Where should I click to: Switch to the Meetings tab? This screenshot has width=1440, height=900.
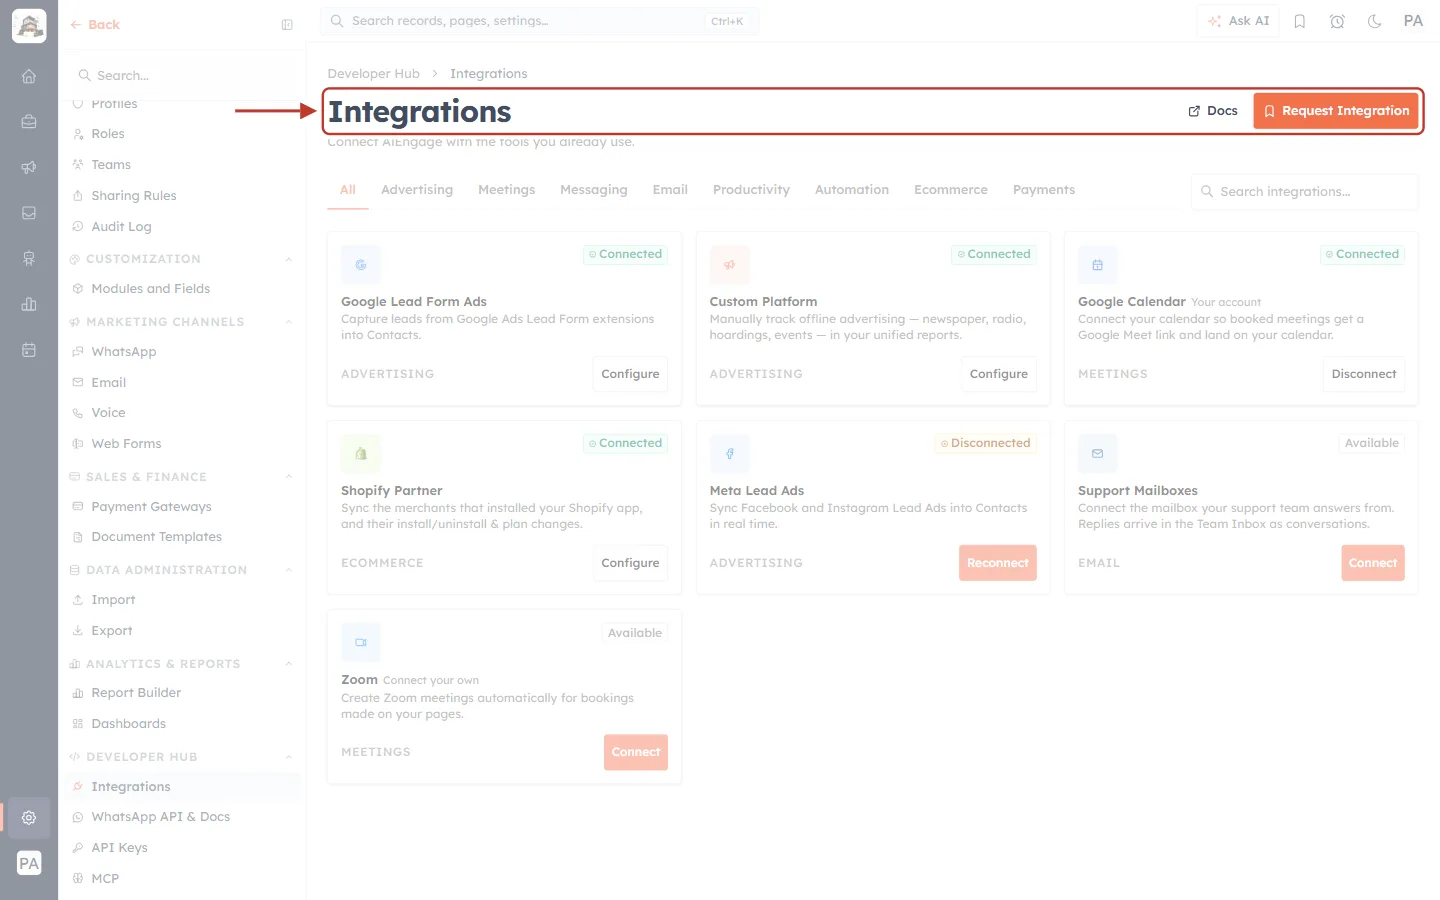pyautogui.click(x=506, y=190)
